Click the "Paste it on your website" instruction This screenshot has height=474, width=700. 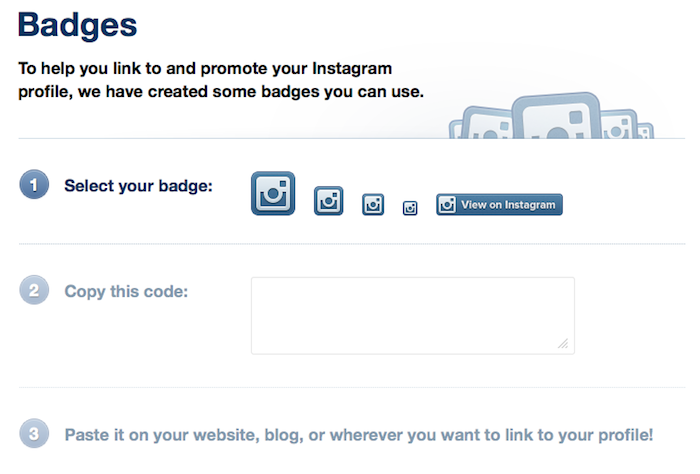click(358, 435)
